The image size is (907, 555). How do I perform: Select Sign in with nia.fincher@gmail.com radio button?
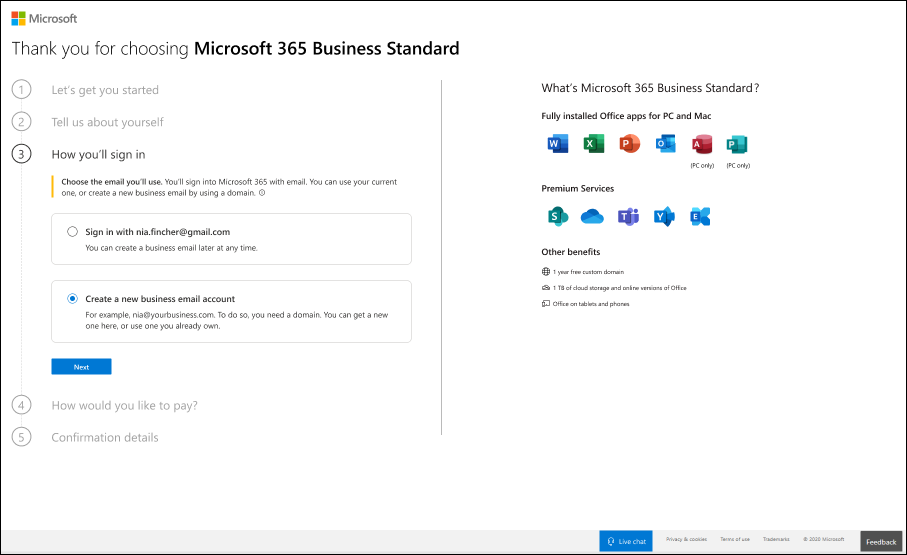tap(72, 232)
